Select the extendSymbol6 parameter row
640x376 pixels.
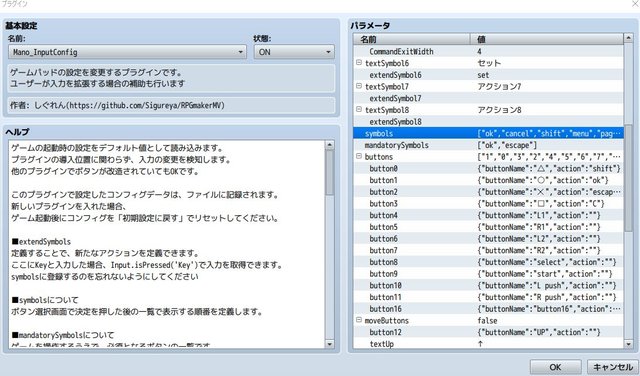coord(489,75)
